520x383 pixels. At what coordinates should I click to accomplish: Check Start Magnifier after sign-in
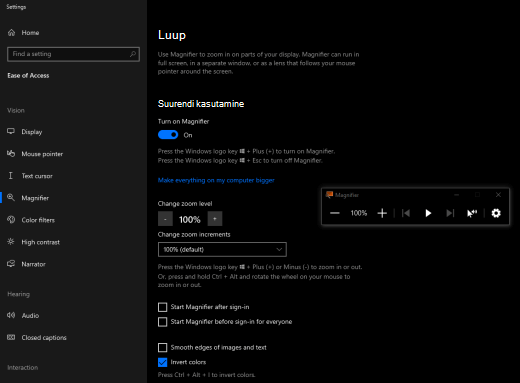tap(162, 307)
